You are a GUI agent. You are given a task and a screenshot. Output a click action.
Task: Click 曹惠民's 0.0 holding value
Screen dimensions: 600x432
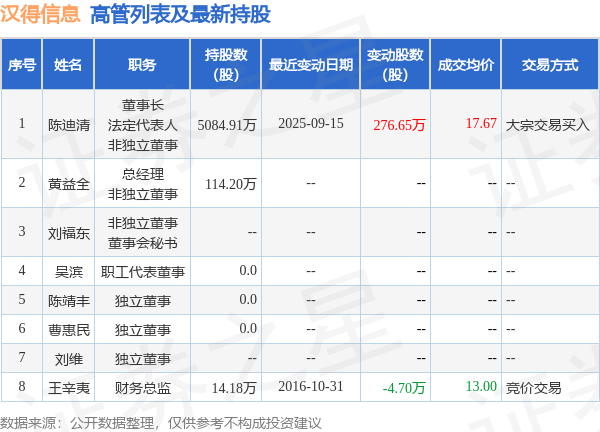pos(248,328)
